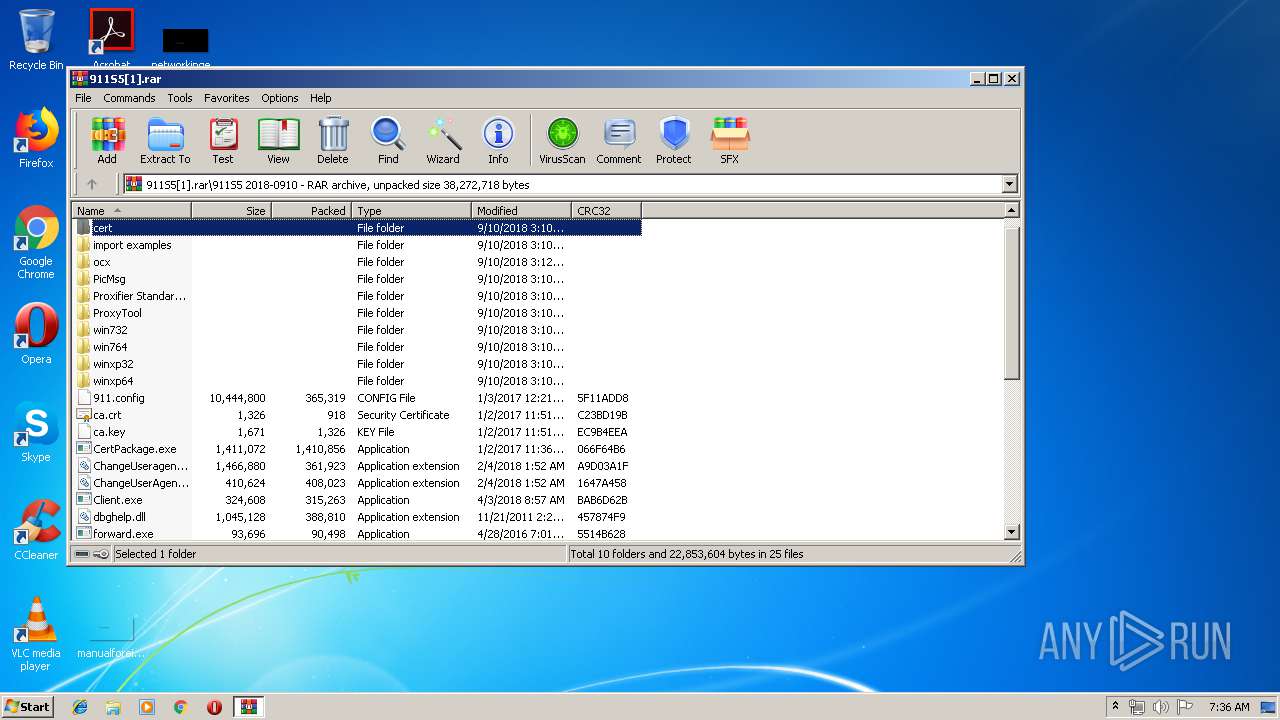The height and width of the screenshot is (720, 1280).
Task: Sort by CRC32 column header
Action: (606, 210)
